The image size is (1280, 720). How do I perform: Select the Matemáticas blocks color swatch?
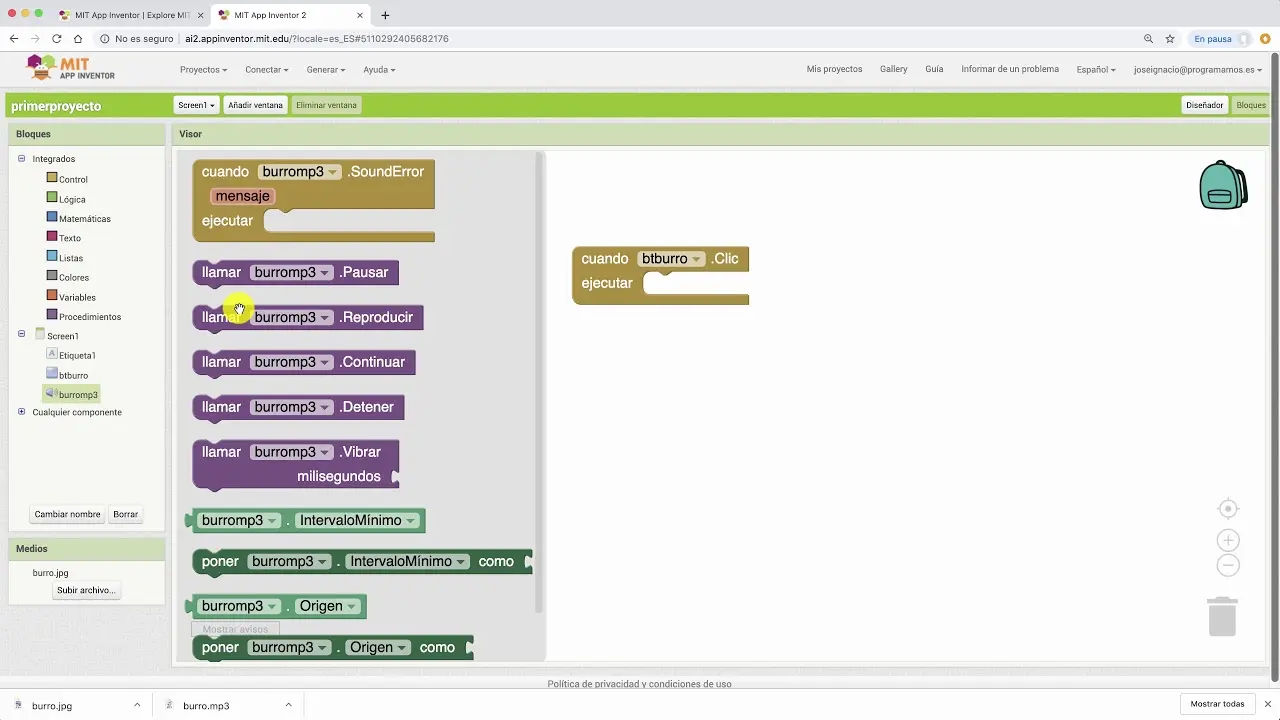click(x=52, y=217)
